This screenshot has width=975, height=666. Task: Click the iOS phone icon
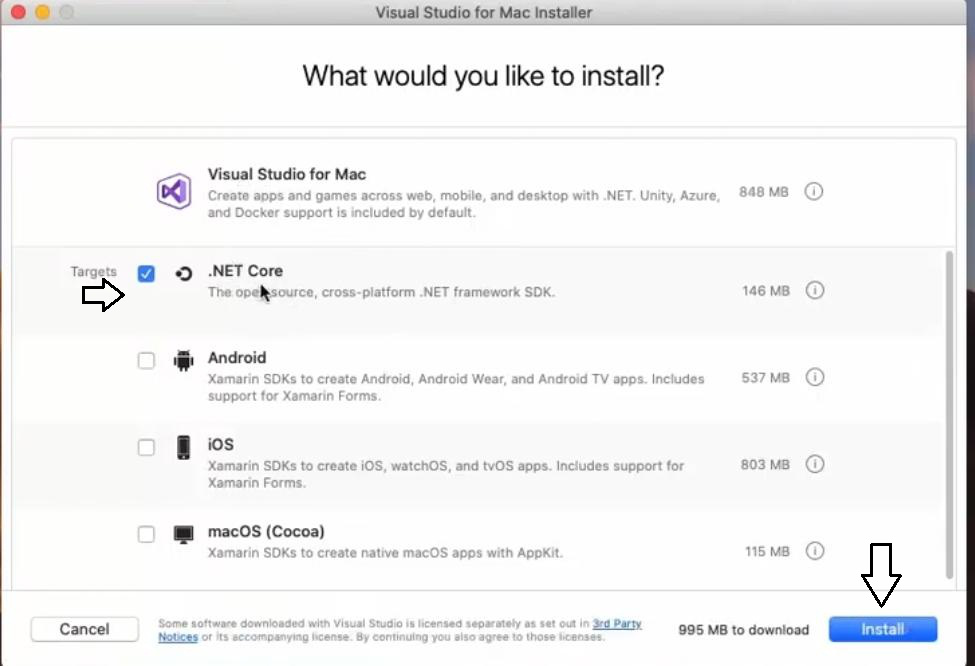(183, 447)
